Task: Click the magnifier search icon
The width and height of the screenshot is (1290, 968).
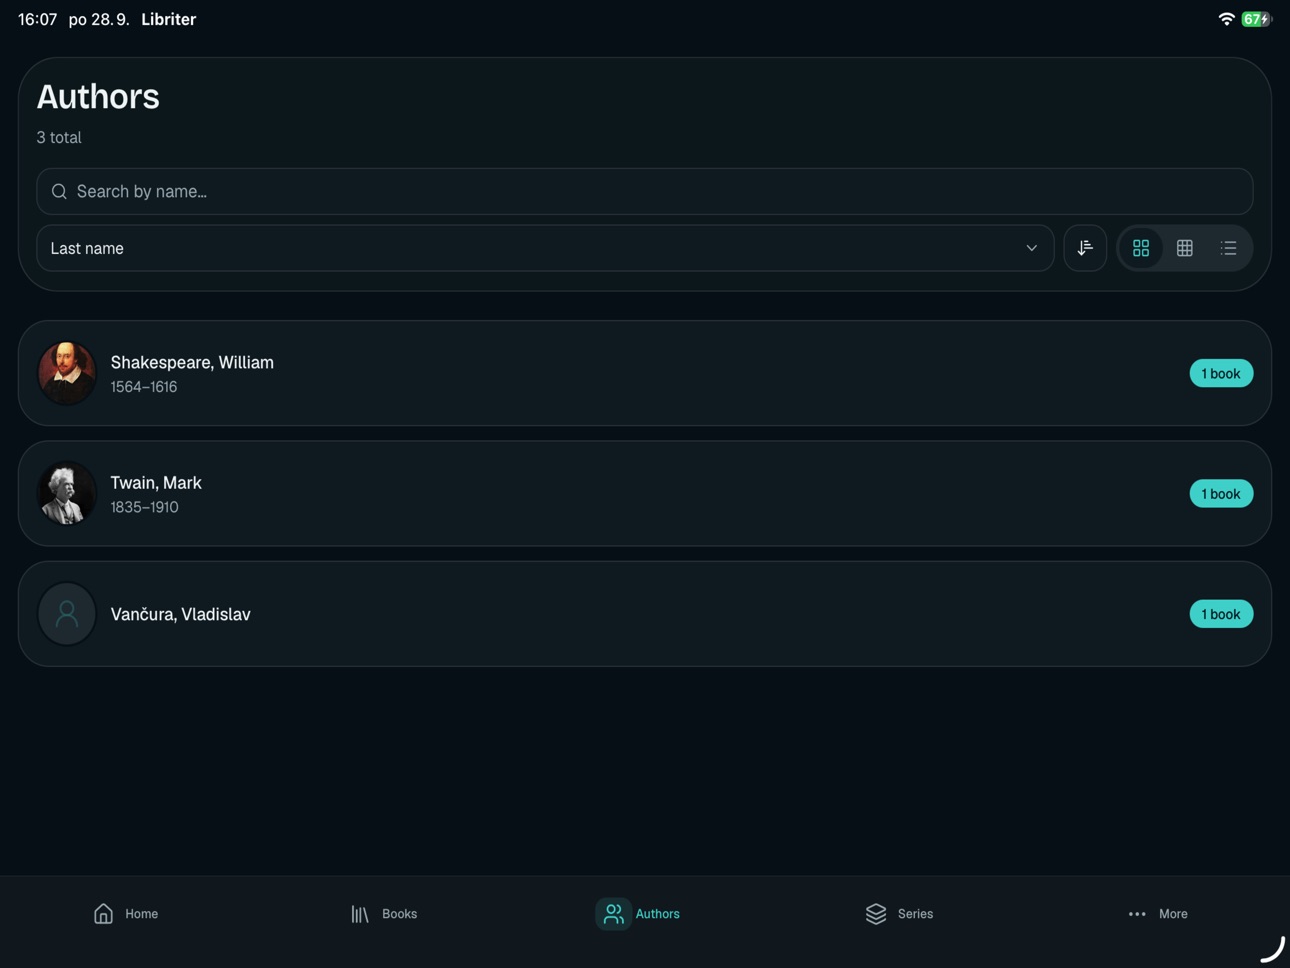Action: point(59,191)
